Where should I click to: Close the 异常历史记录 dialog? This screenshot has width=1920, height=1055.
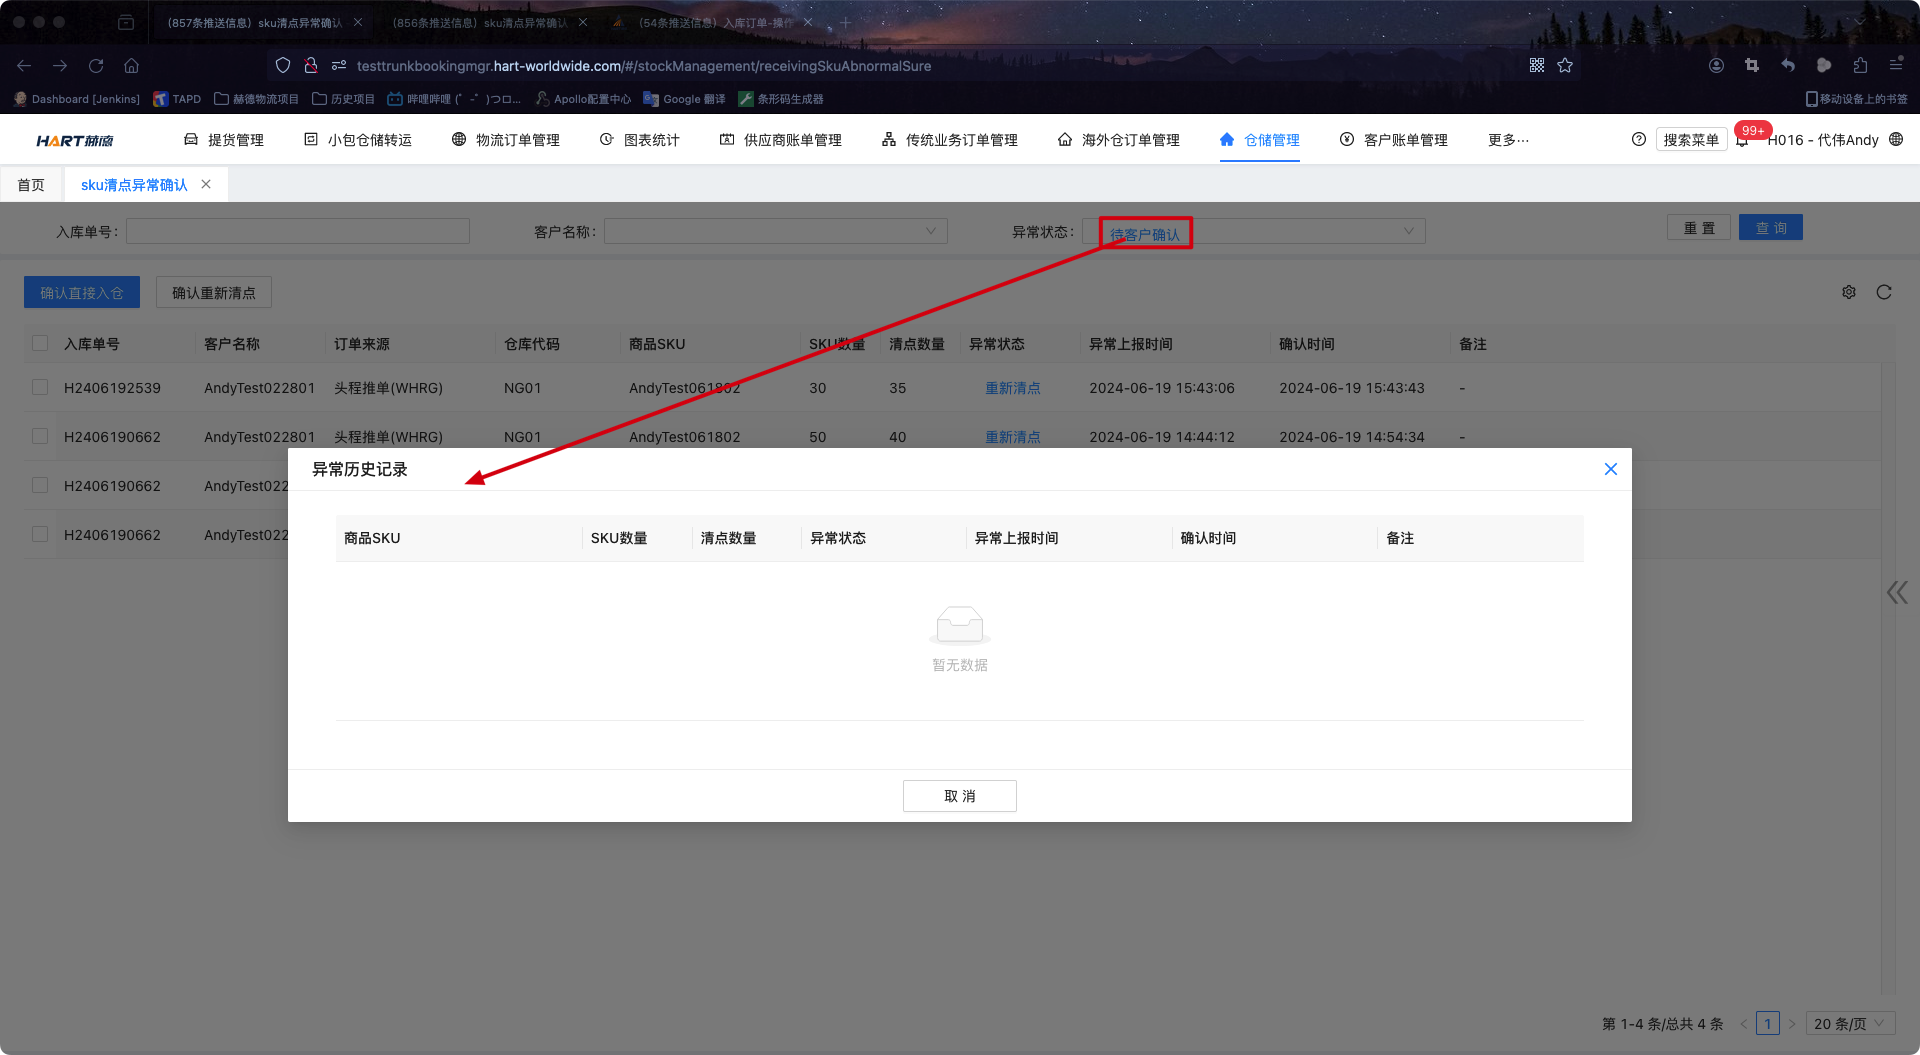coord(1610,469)
